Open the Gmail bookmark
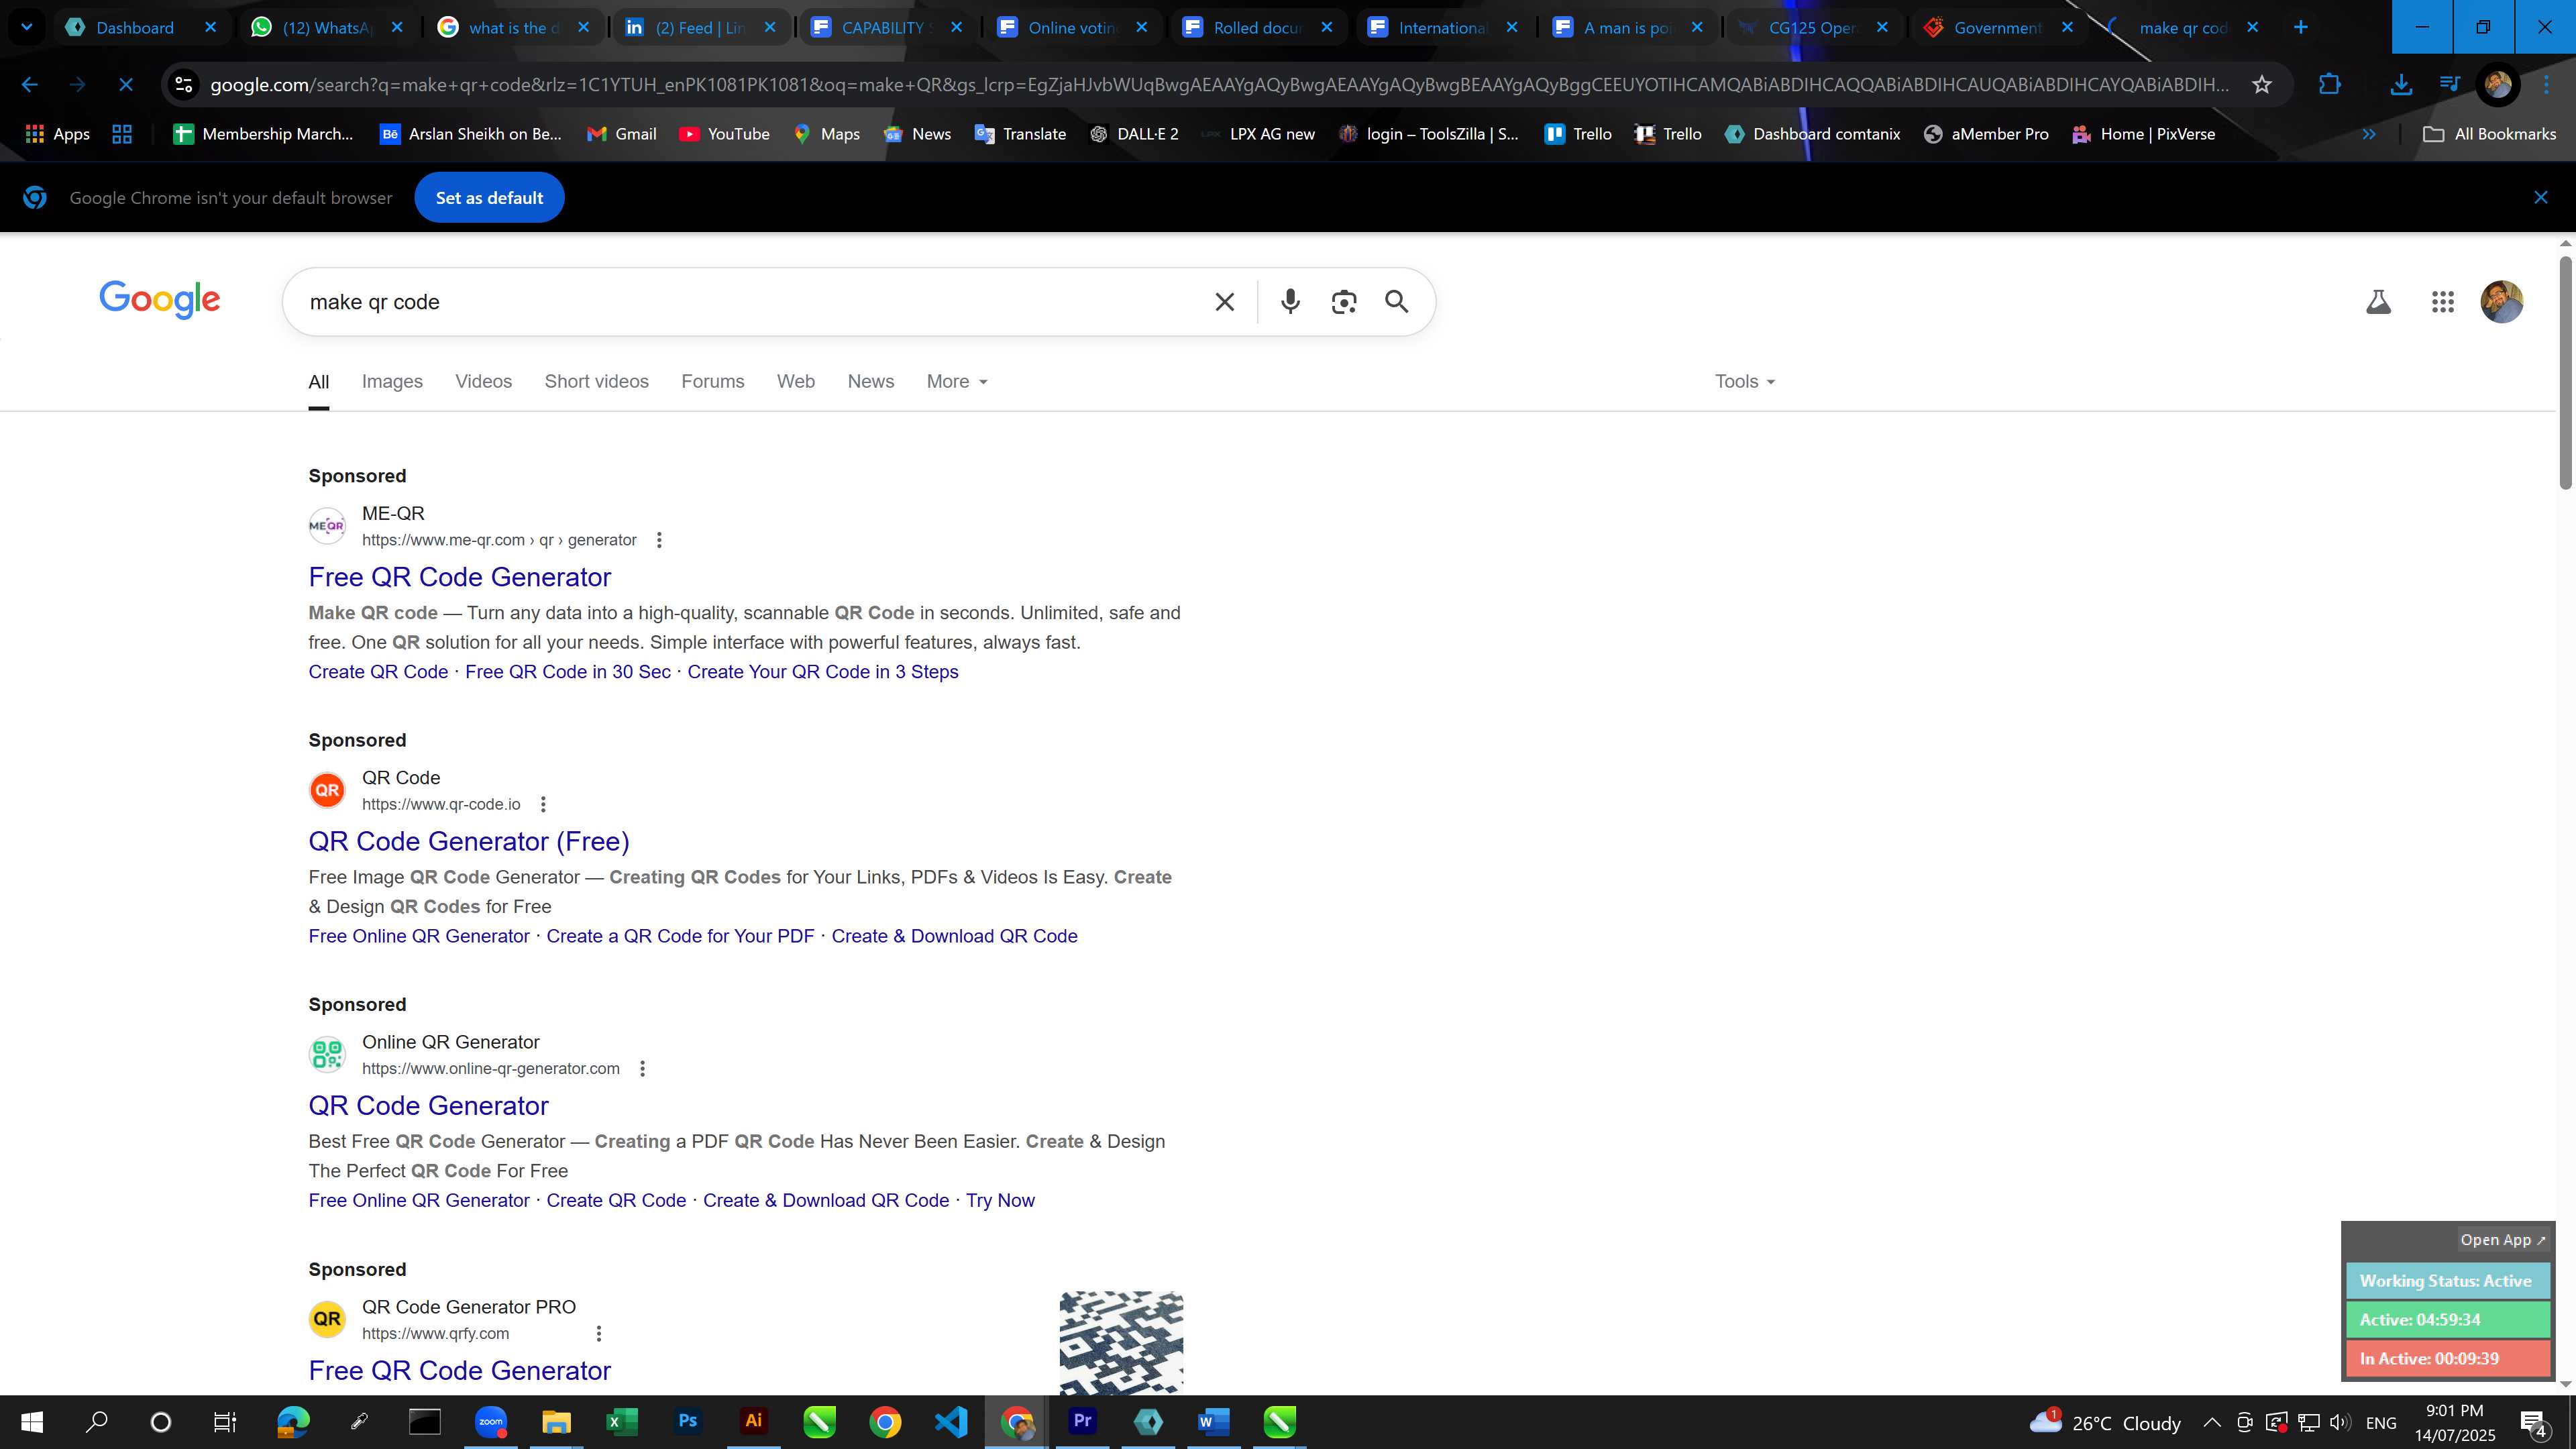This screenshot has height=1449, width=2576. tap(621, 133)
